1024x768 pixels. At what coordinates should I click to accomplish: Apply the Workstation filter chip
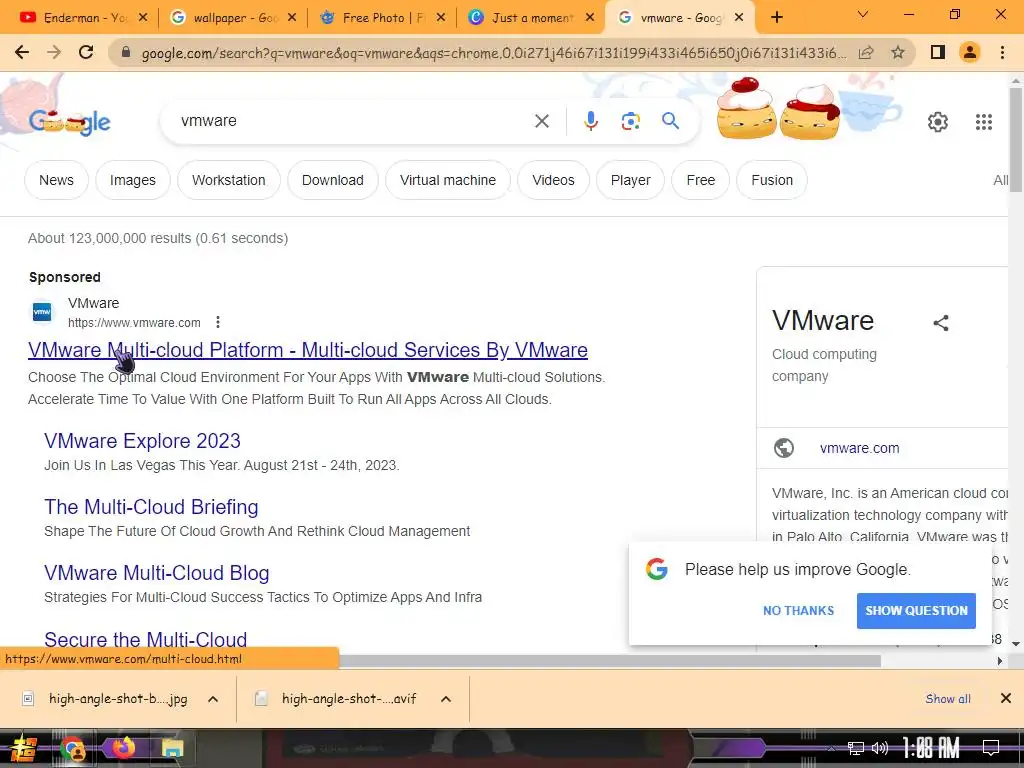tap(229, 180)
